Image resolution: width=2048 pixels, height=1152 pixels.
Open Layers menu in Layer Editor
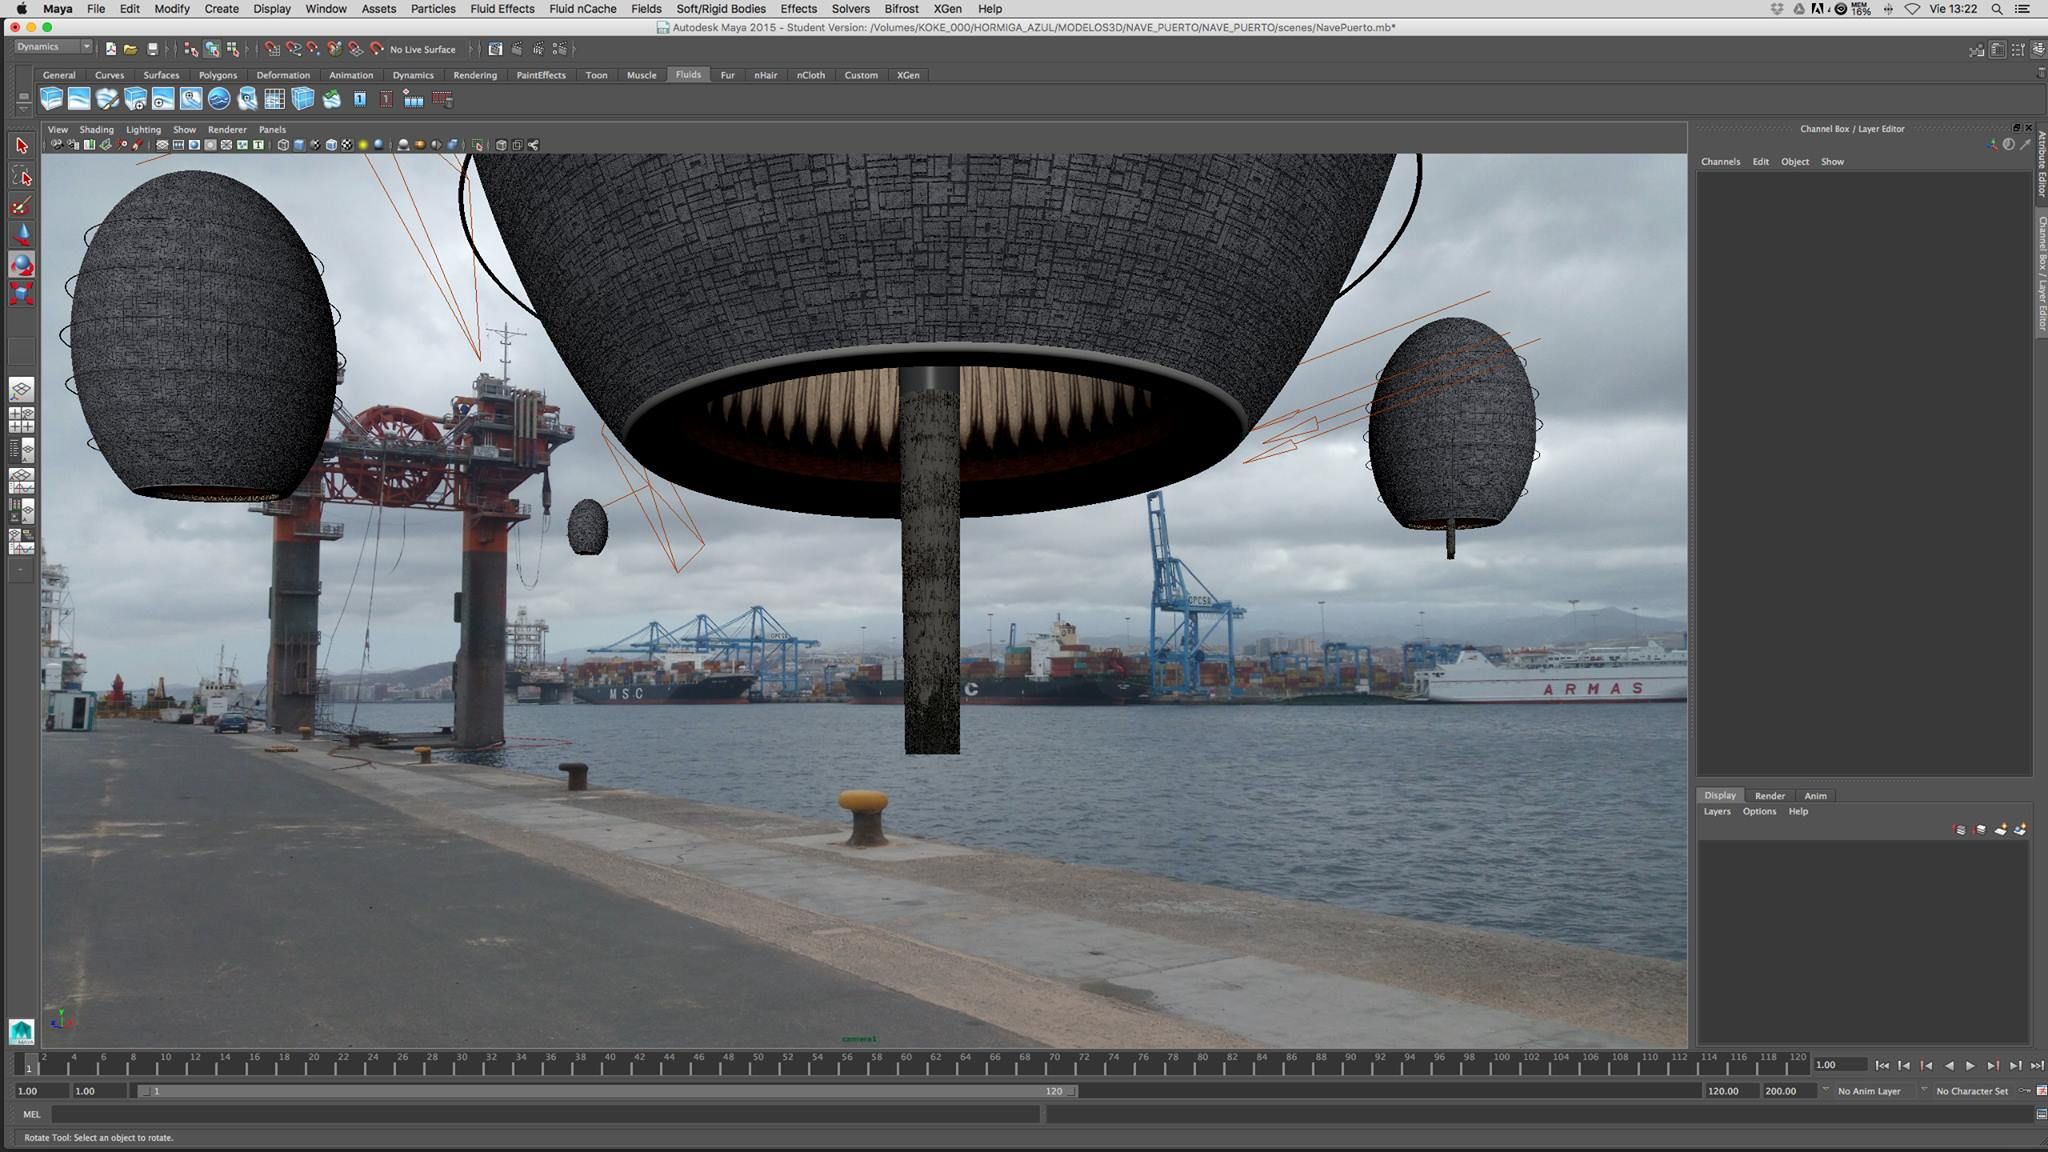[1716, 812]
